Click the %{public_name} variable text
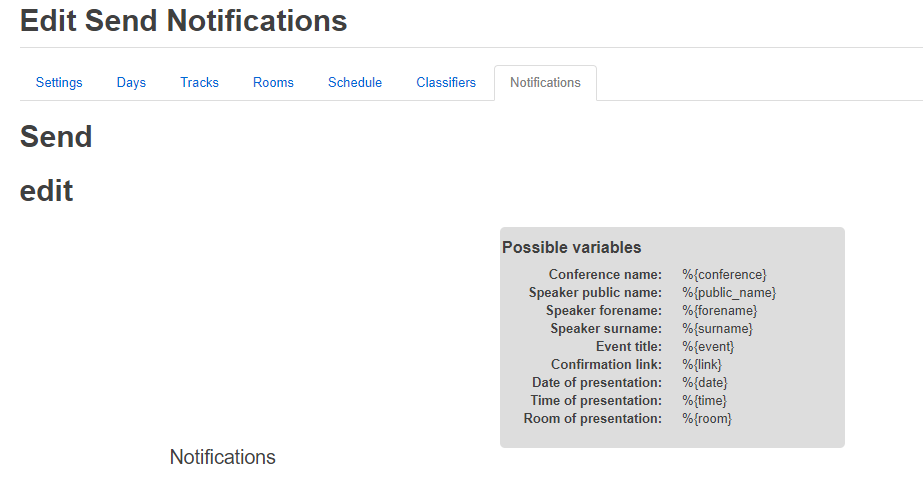 tap(729, 292)
